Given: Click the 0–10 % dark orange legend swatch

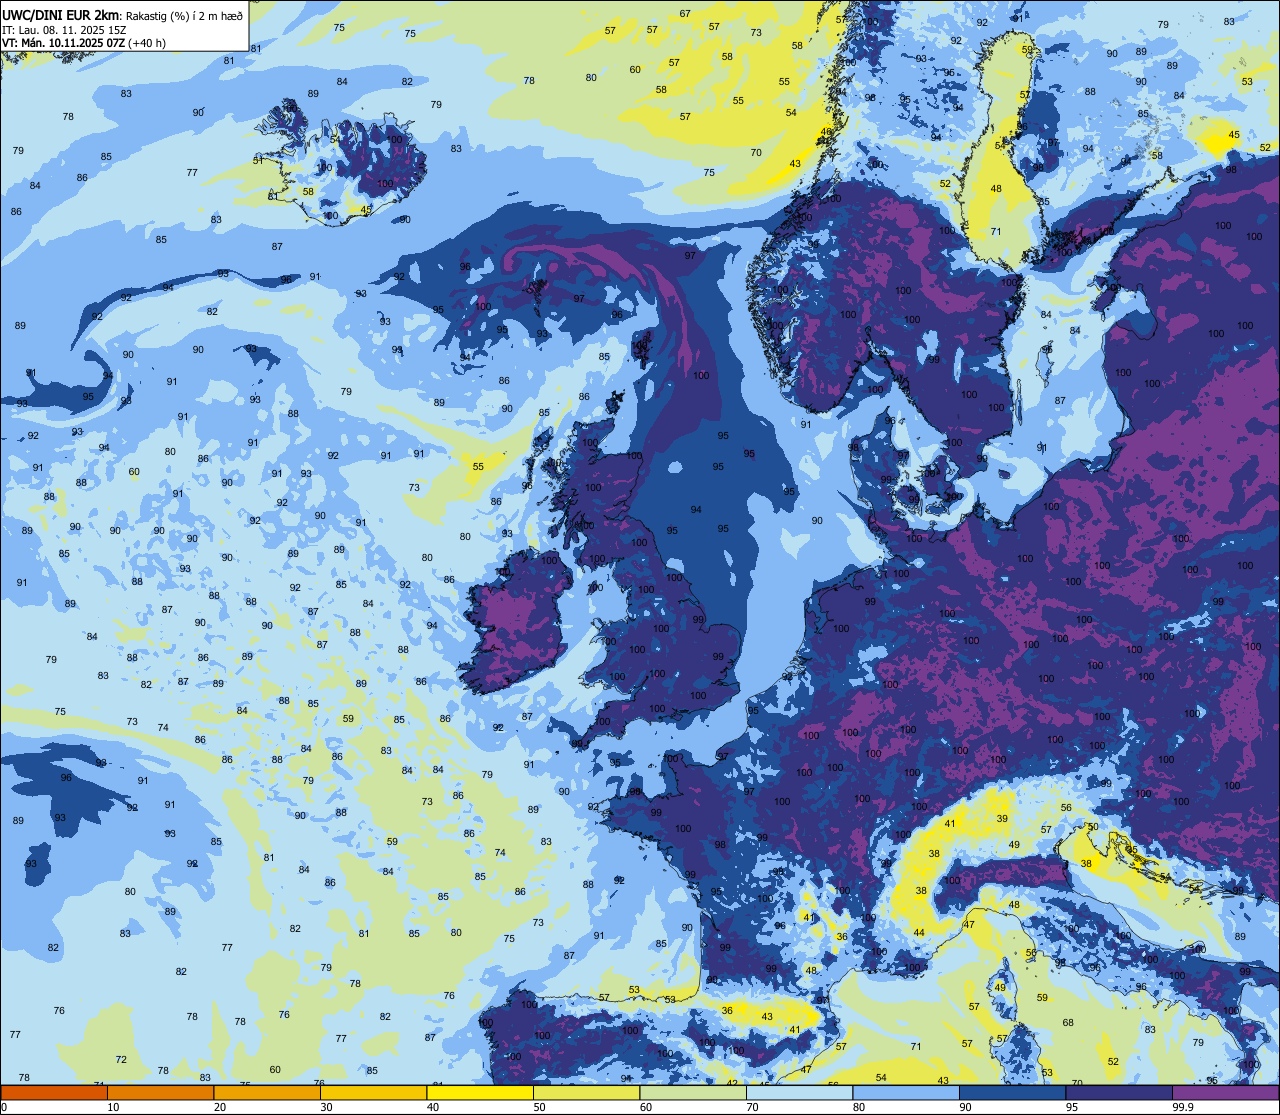Looking at the screenshot, I should coord(54,1092).
